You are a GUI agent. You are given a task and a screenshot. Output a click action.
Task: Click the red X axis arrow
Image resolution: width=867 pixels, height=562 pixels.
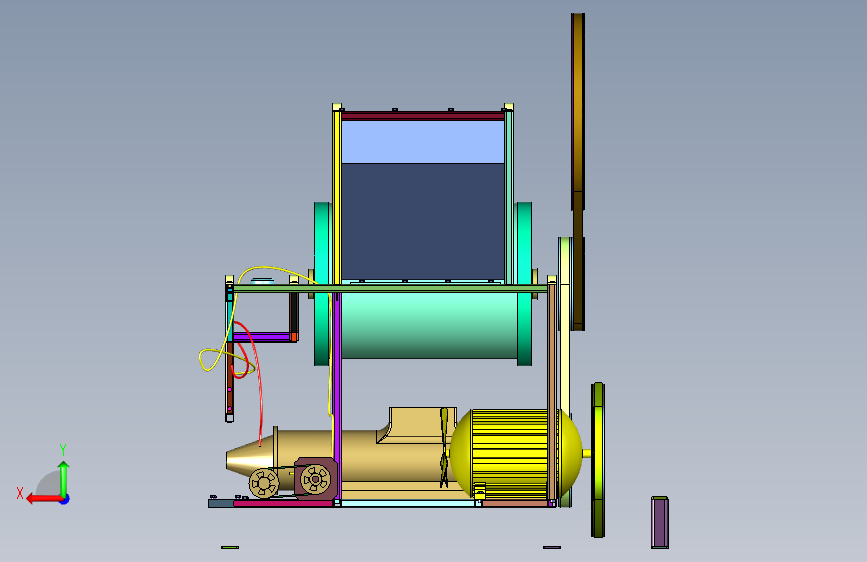[43, 499]
